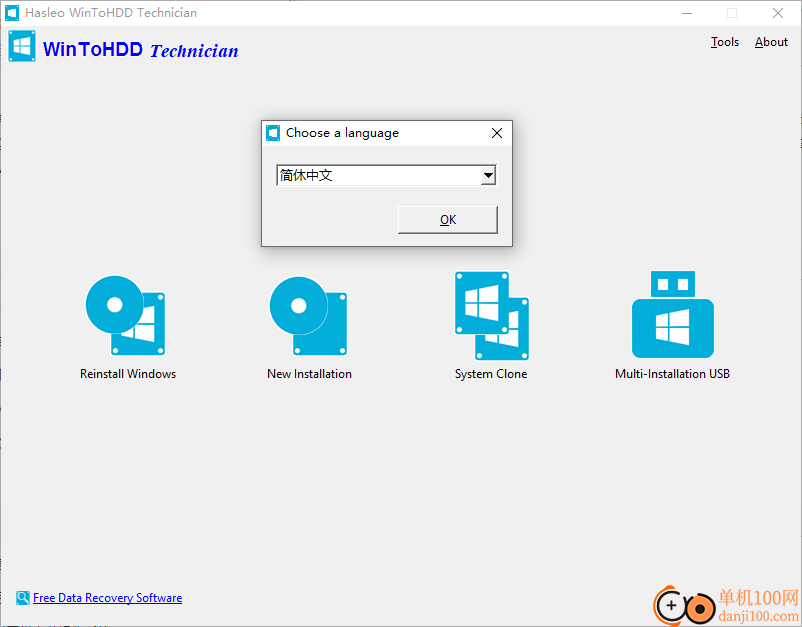Click the Hasleo title bar app icon
The image size is (802, 627).
pos(12,13)
